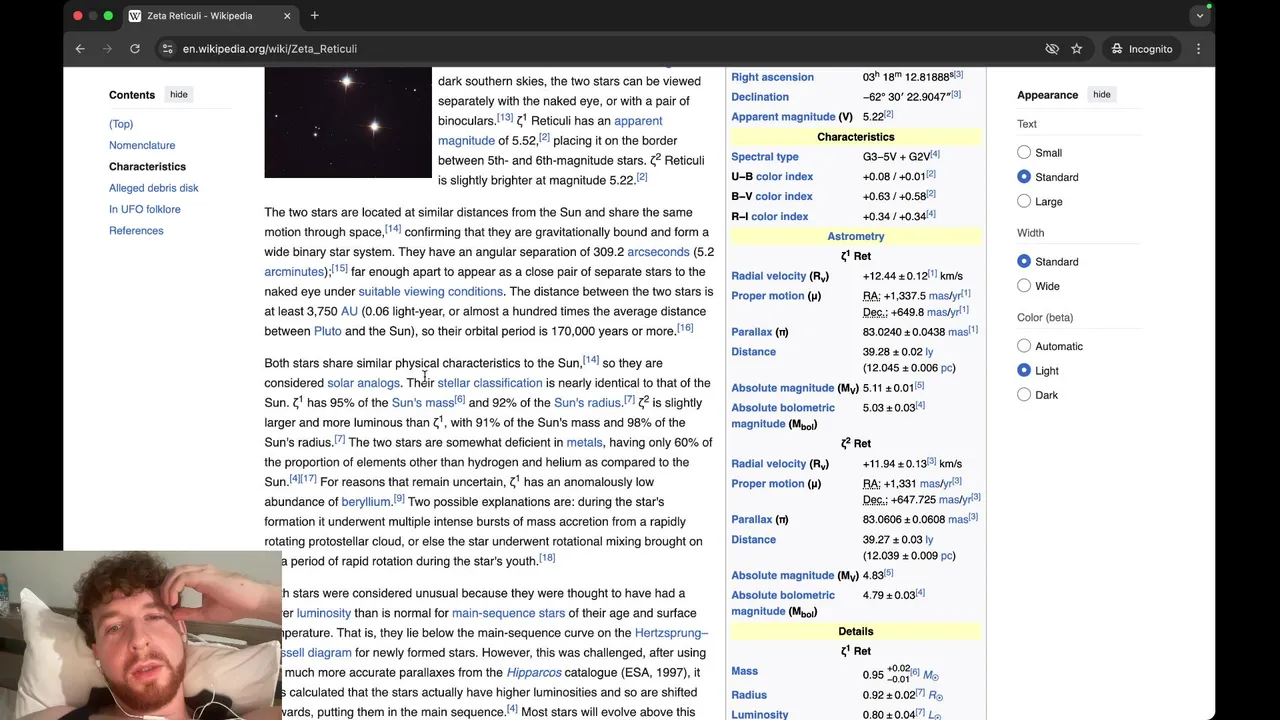Image resolution: width=1280 pixels, height=720 pixels.
Task: View site information icon in address bar
Action: click(168, 48)
